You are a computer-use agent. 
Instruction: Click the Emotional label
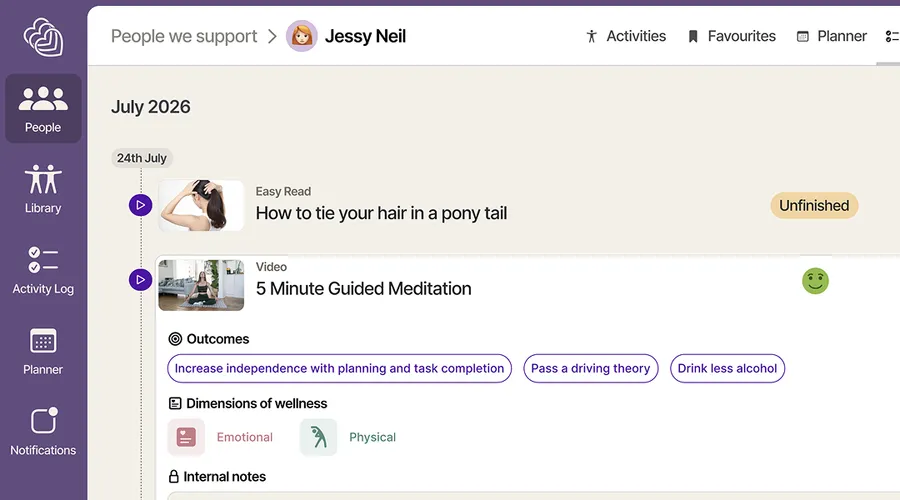(x=245, y=437)
